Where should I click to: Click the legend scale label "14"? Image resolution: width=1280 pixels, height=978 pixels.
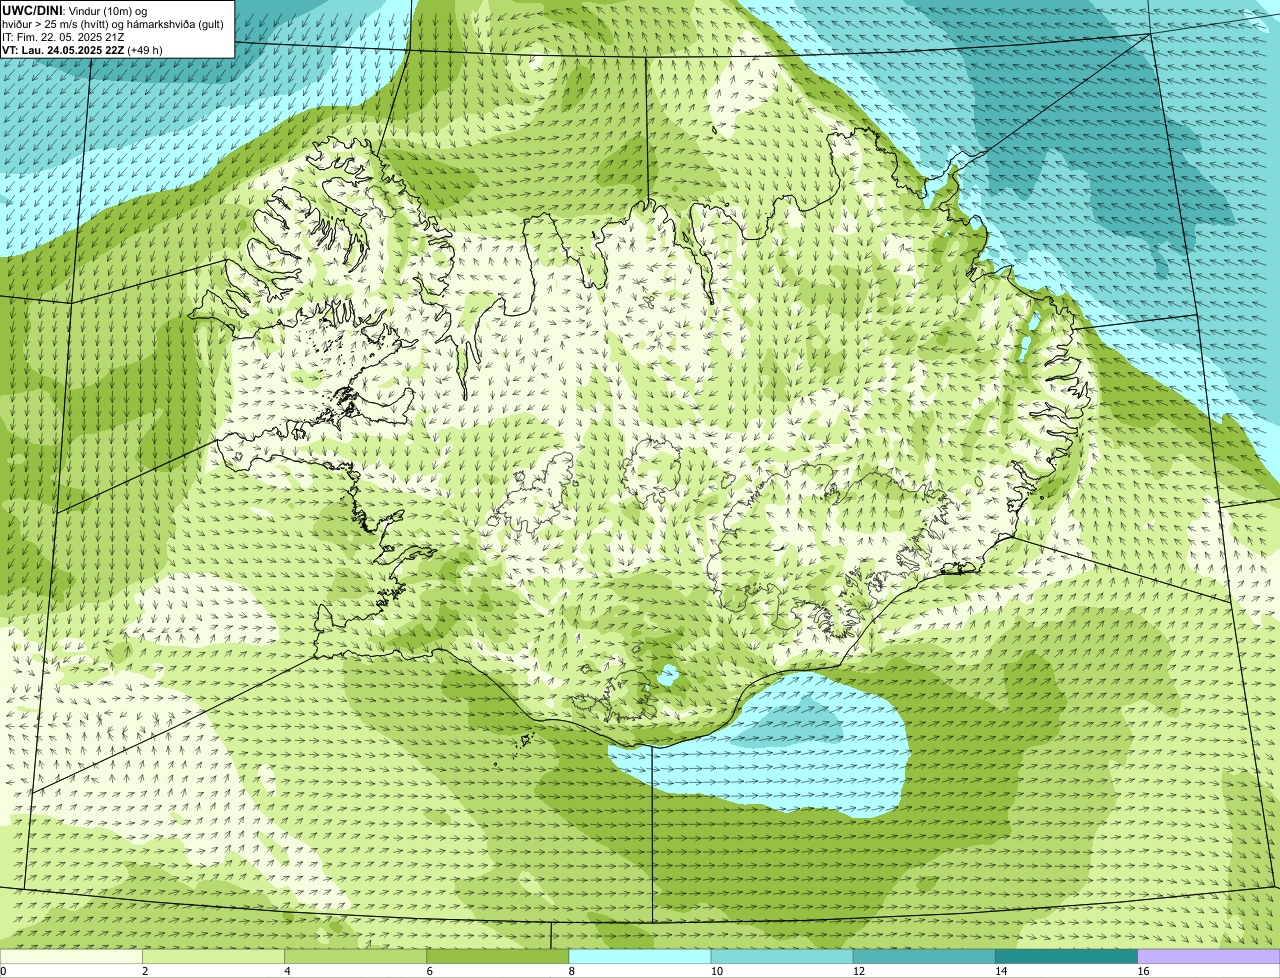click(1000, 971)
